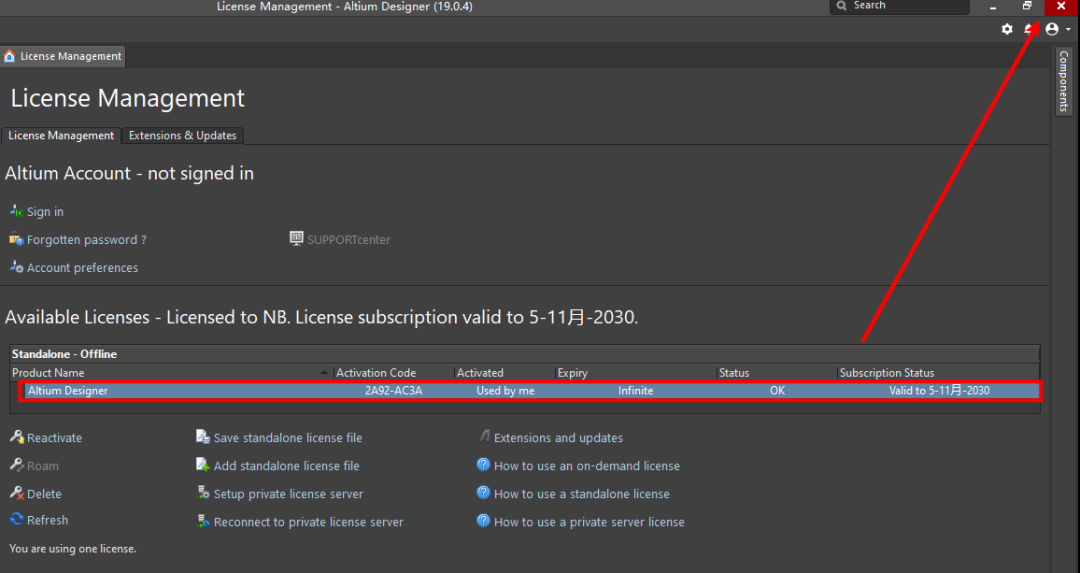Click the Delete license link
The height and width of the screenshot is (573, 1080).
44,494
